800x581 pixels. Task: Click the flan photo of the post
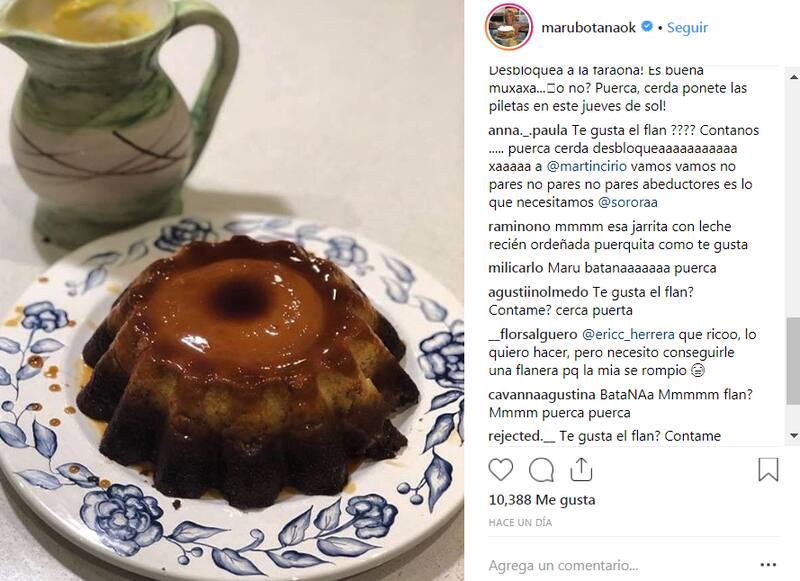point(232,290)
